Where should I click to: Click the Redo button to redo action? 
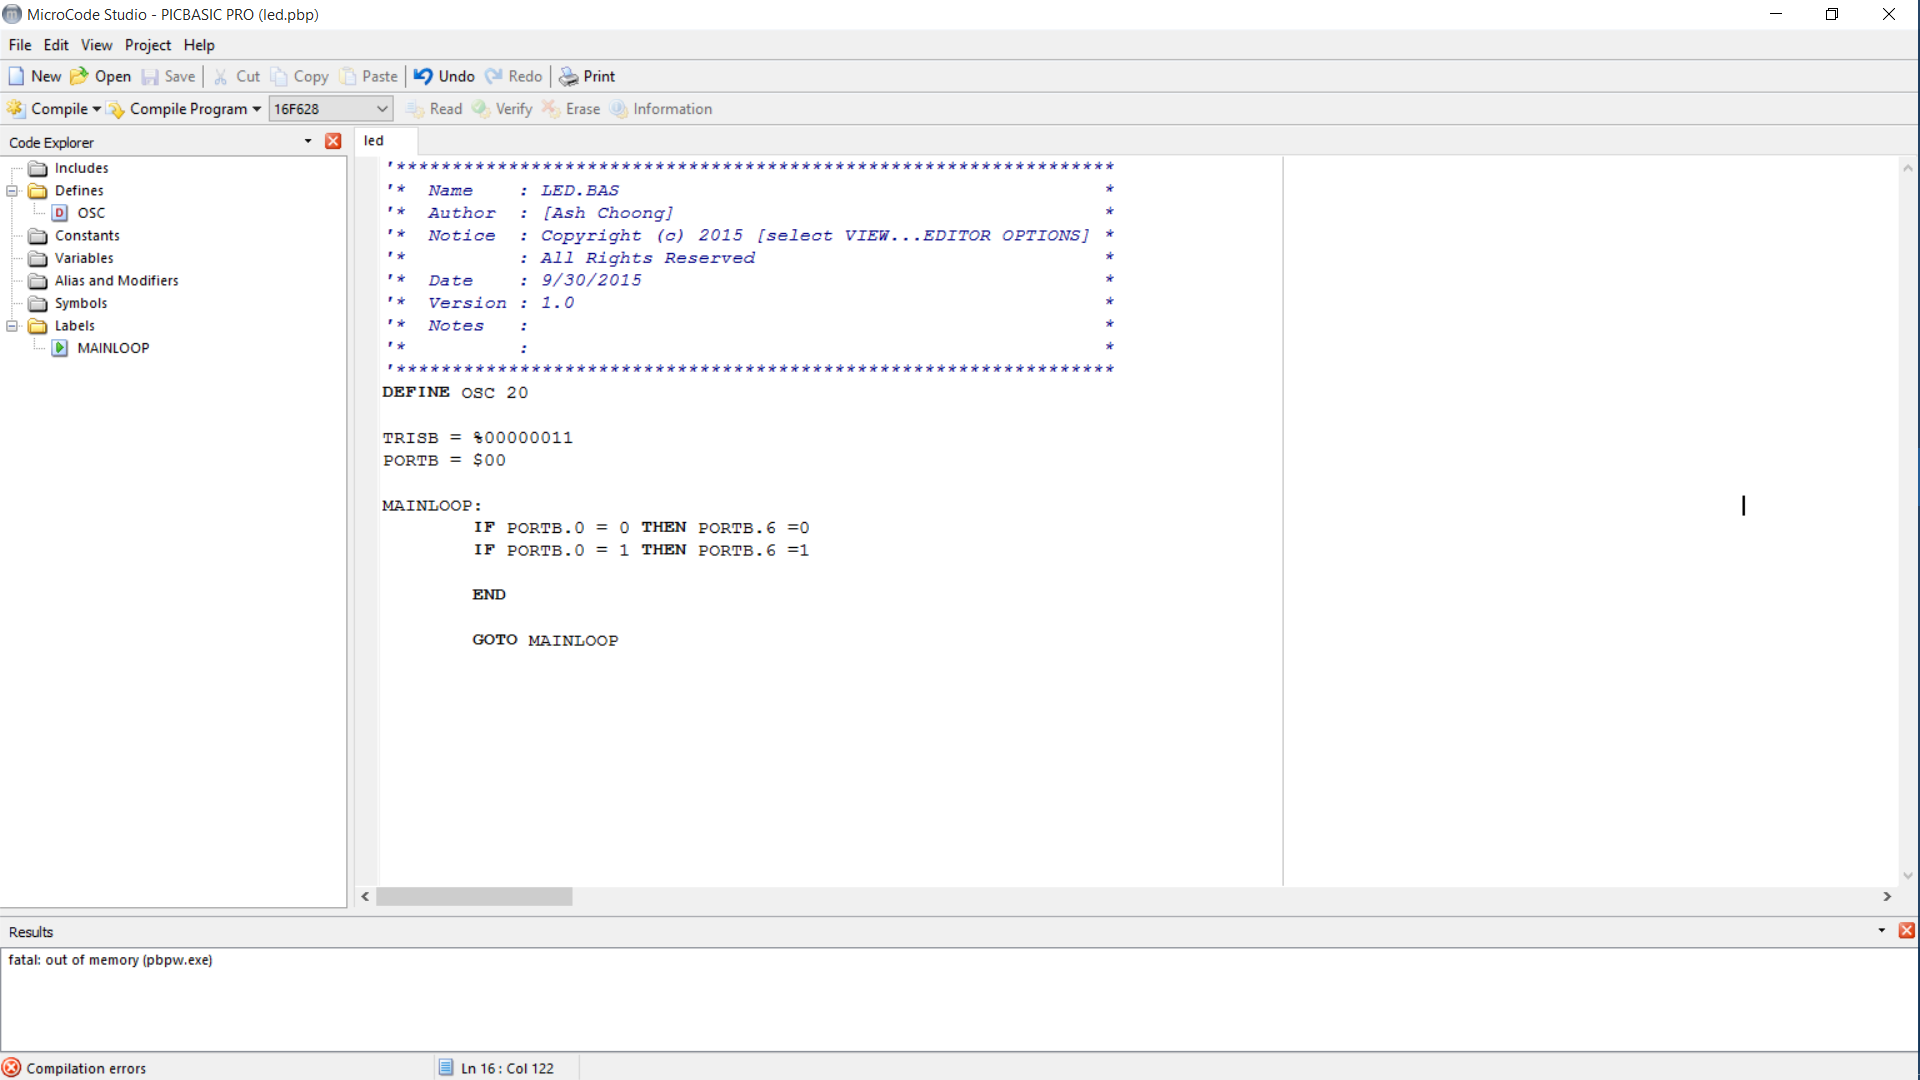pyautogui.click(x=513, y=75)
